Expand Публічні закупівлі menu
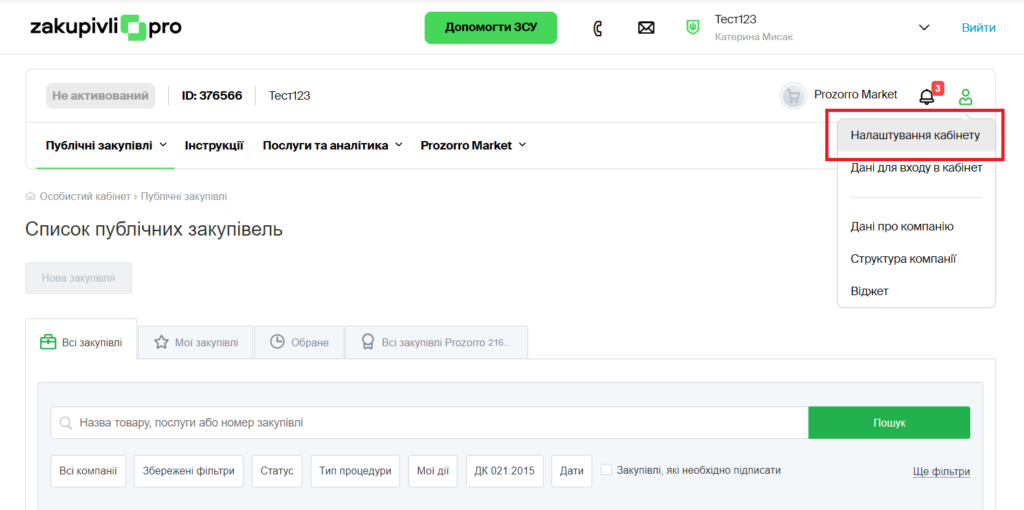Screen dimensions: 1024x510 tap(106, 145)
